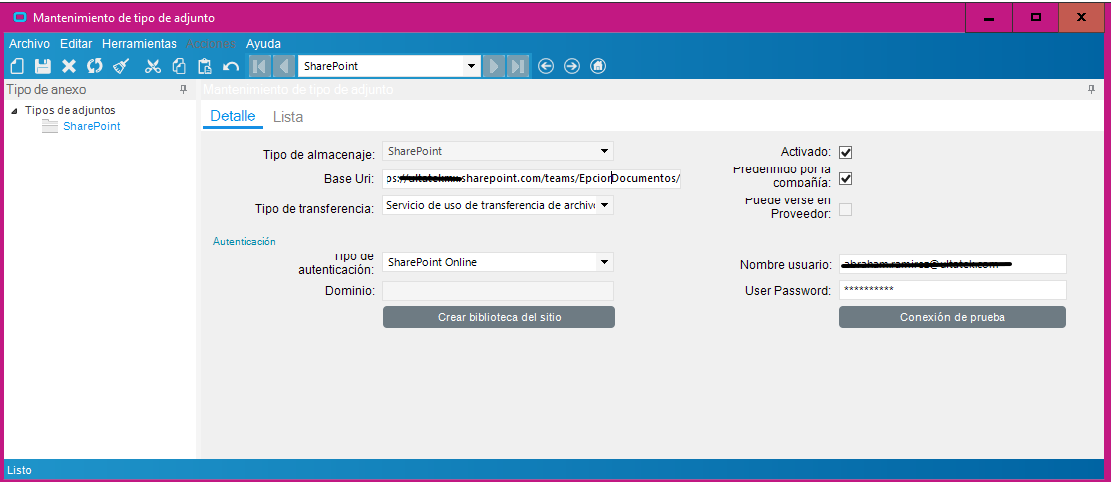Screen dimensions: 1111x482
Task: Click Conexión de prueba button
Action: tap(952, 317)
